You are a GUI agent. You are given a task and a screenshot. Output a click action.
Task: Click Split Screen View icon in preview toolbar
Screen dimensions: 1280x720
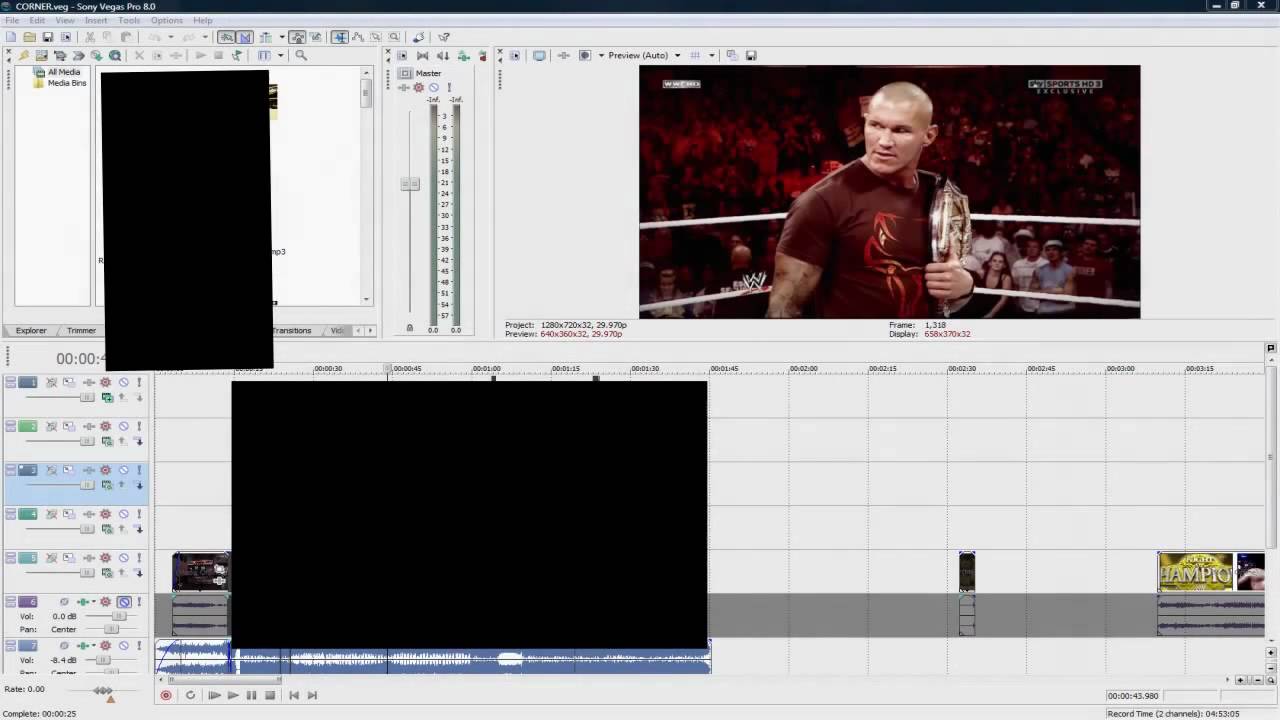click(585, 55)
